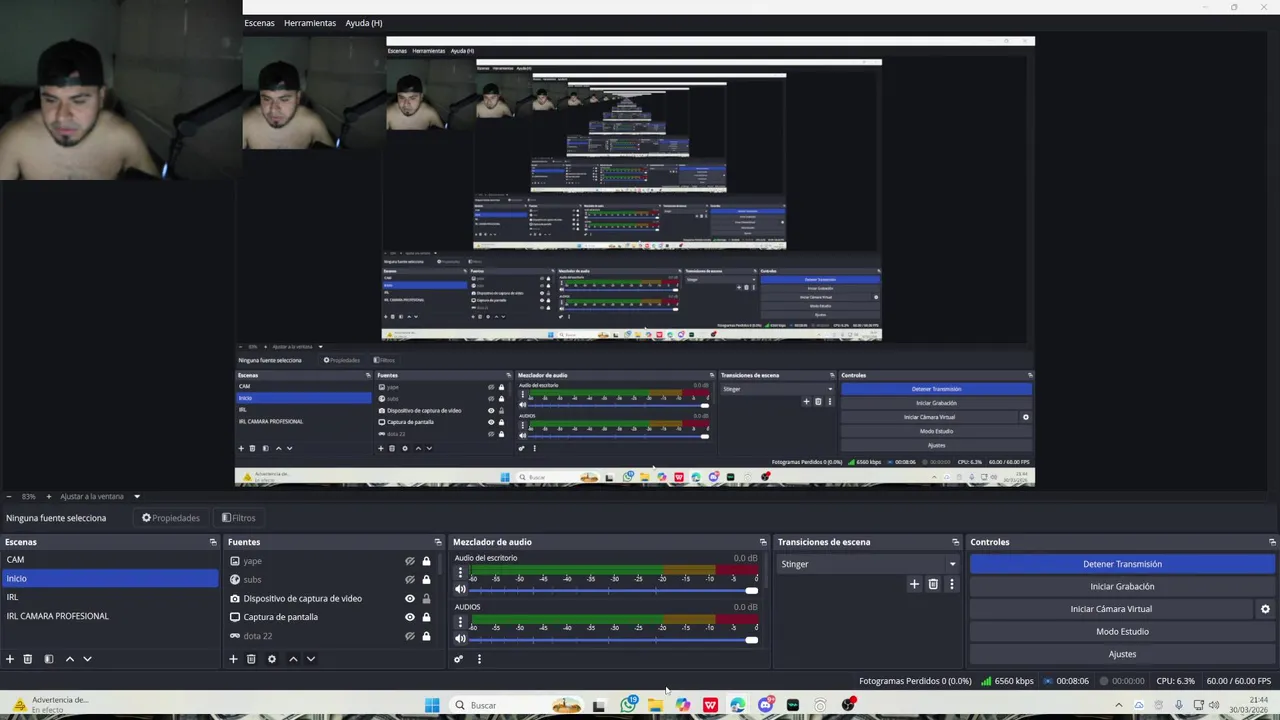The image size is (1280, 720).
Task: Open the Escenas menu
Action: 259,23
